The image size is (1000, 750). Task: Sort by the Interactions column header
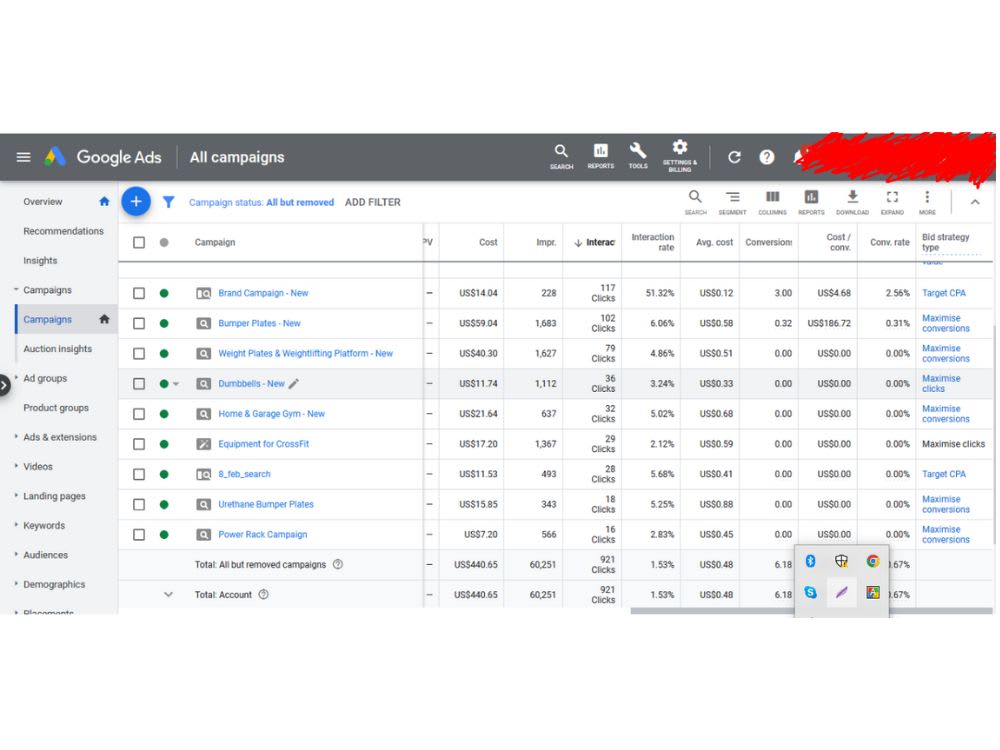594,242
